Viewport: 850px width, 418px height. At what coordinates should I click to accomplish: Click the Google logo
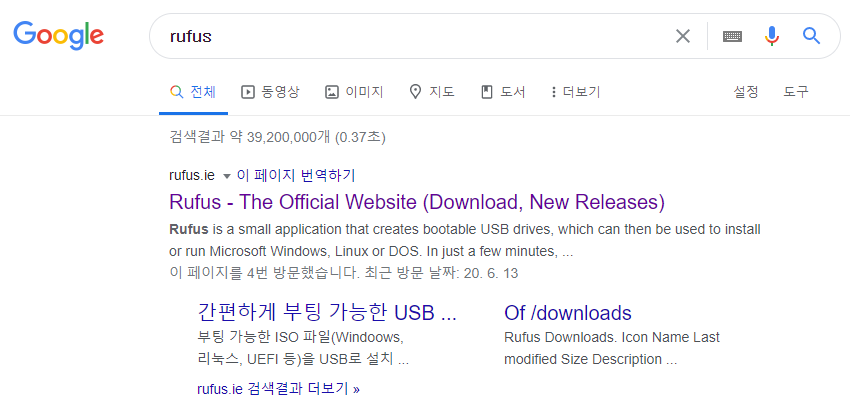[x=59, y=36]
